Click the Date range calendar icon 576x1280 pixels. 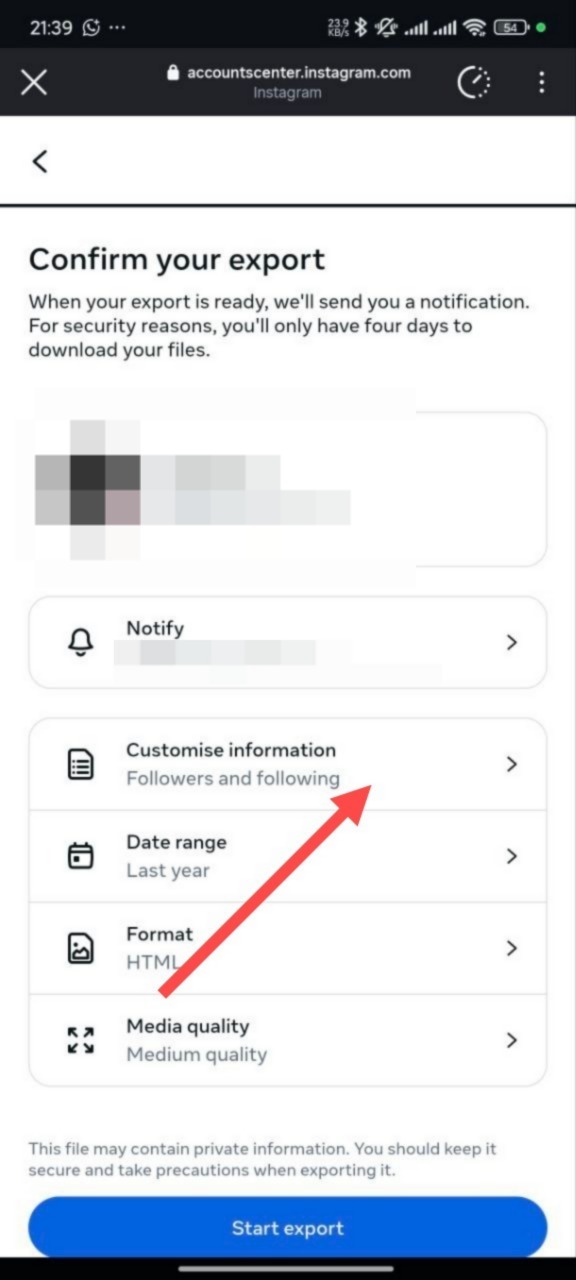pos(82,855)
